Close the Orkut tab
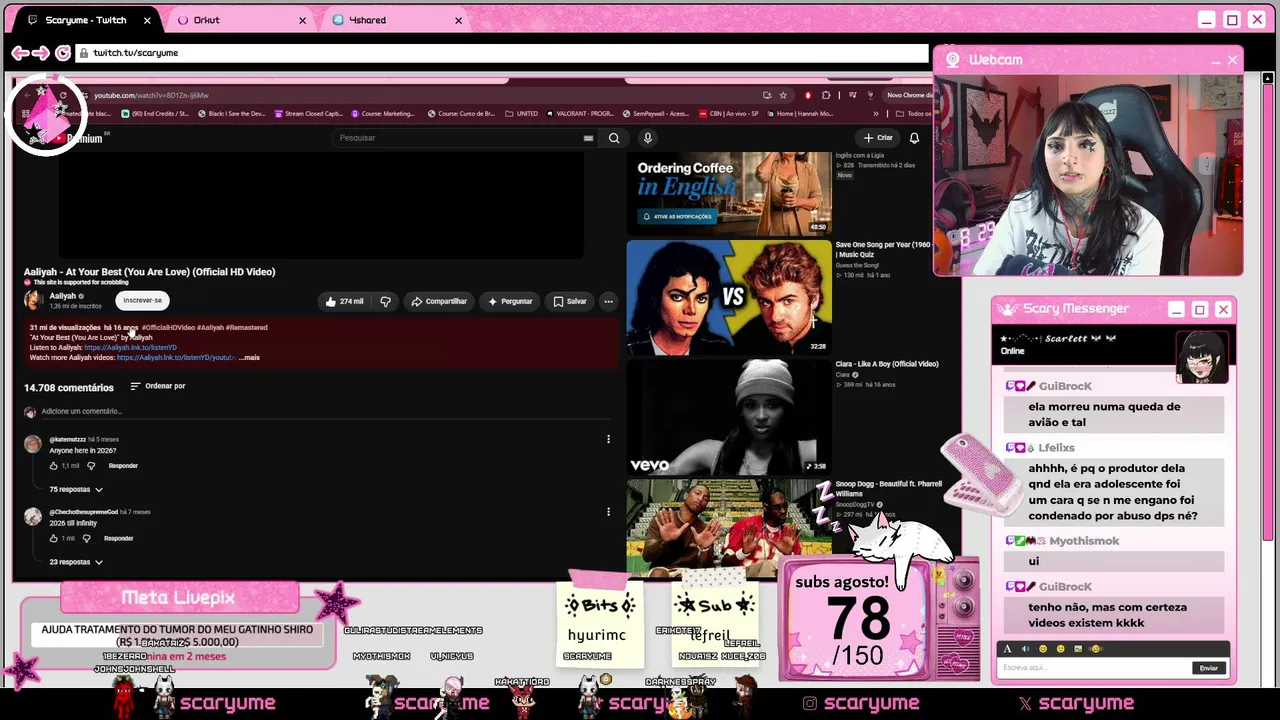1280x720 pixels. tap(303, 20)
